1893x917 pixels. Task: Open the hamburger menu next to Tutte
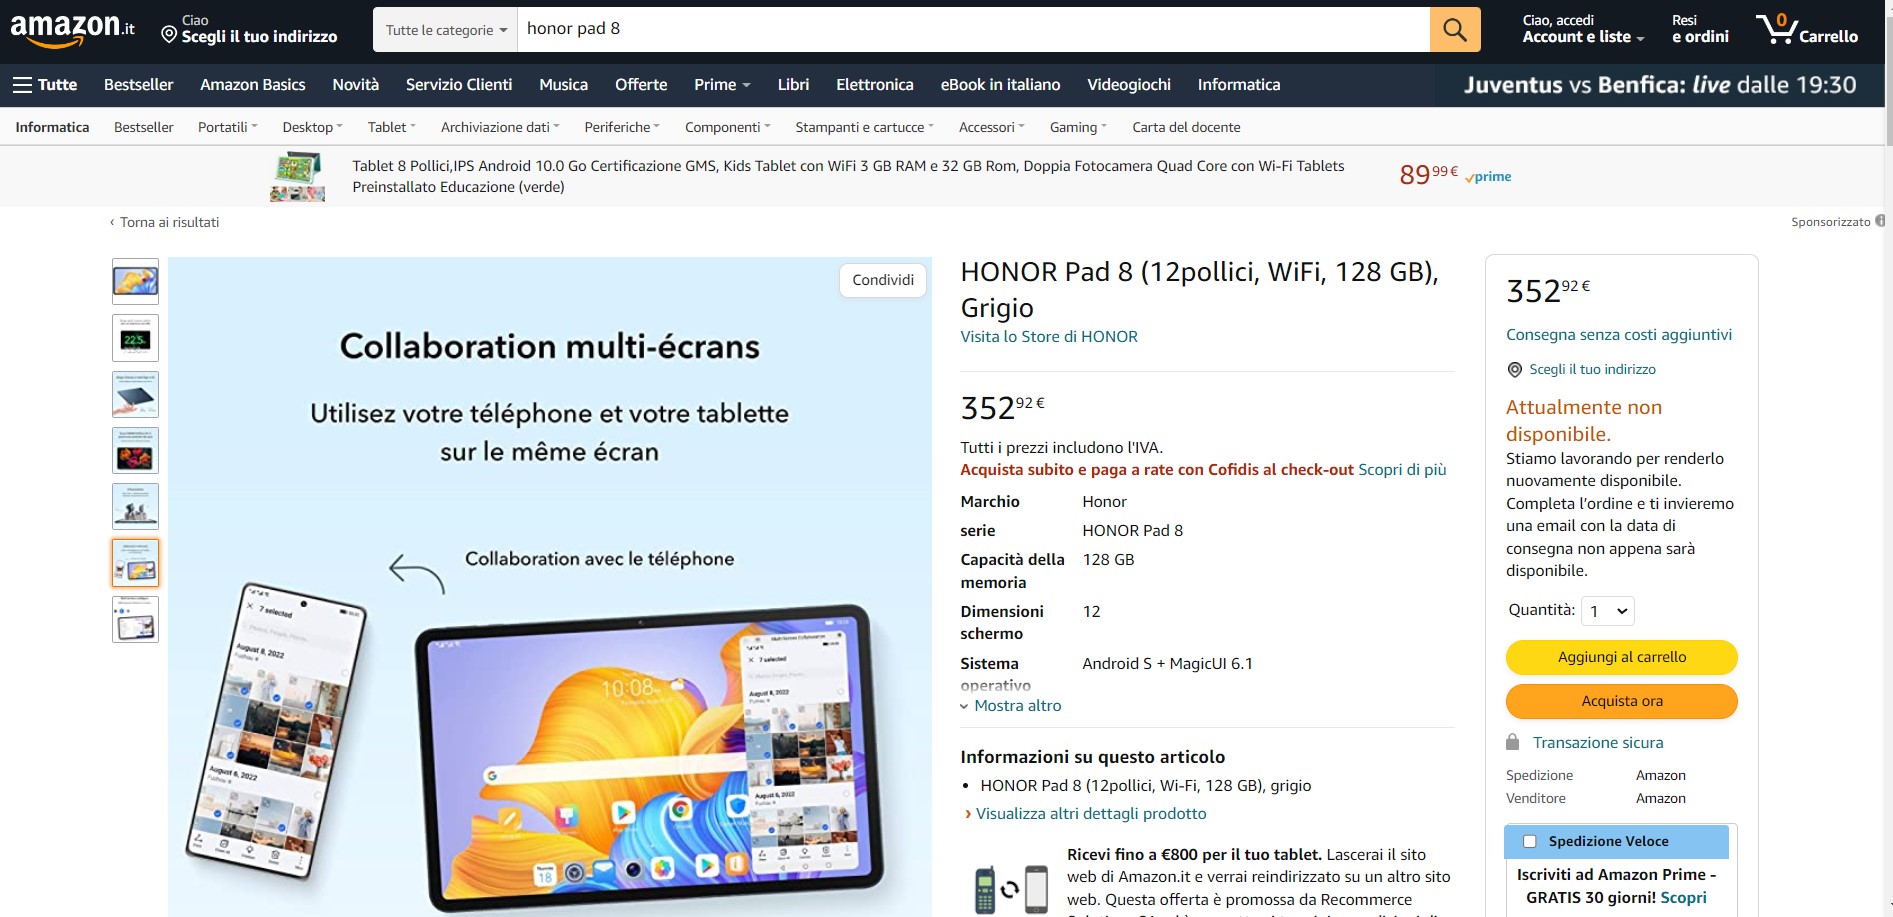(23, 84)
